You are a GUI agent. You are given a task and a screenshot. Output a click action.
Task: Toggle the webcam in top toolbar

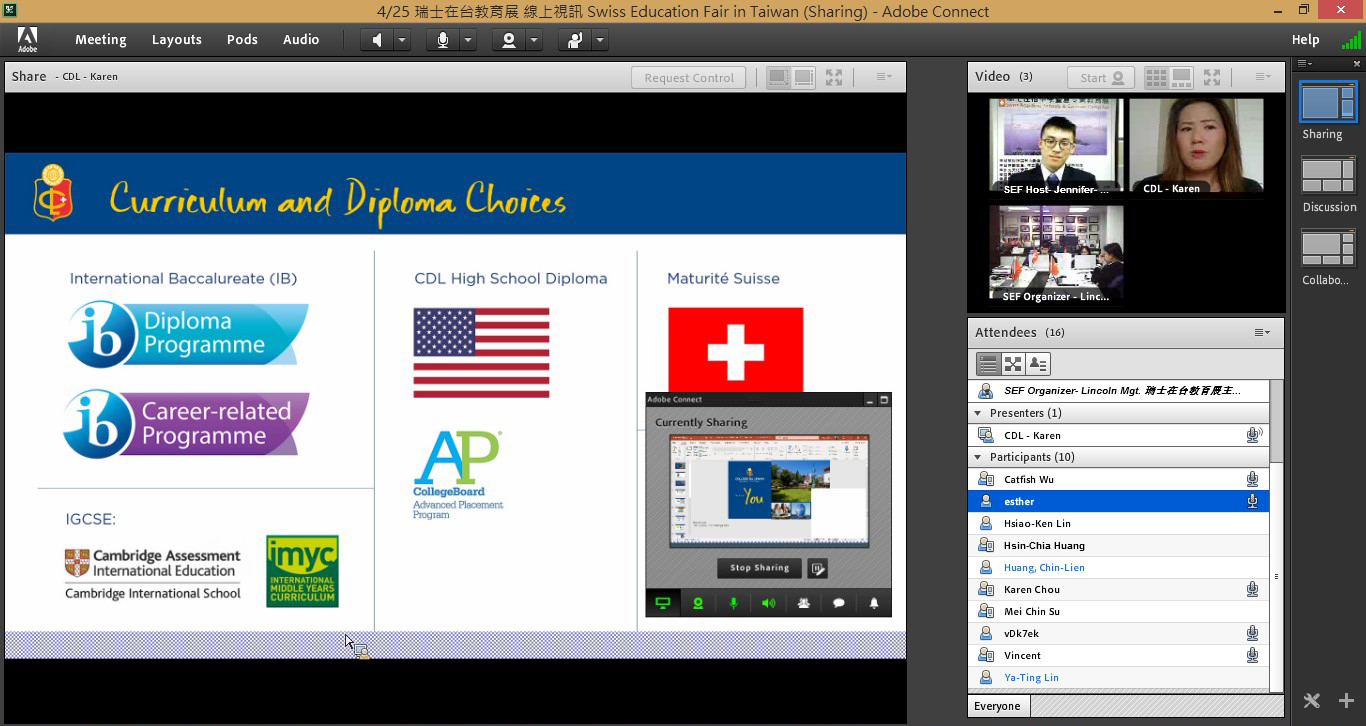pos(509,40)
